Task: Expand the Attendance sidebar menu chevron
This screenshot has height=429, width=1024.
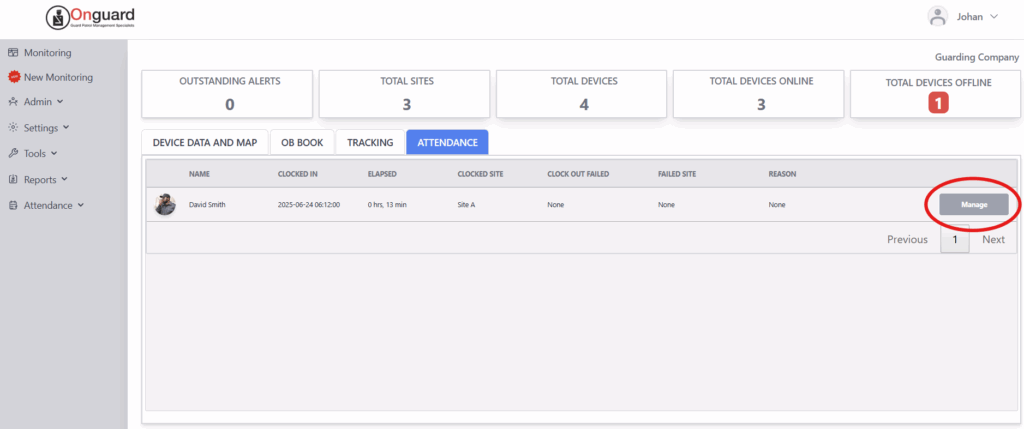Action: [x=80, y=205]
